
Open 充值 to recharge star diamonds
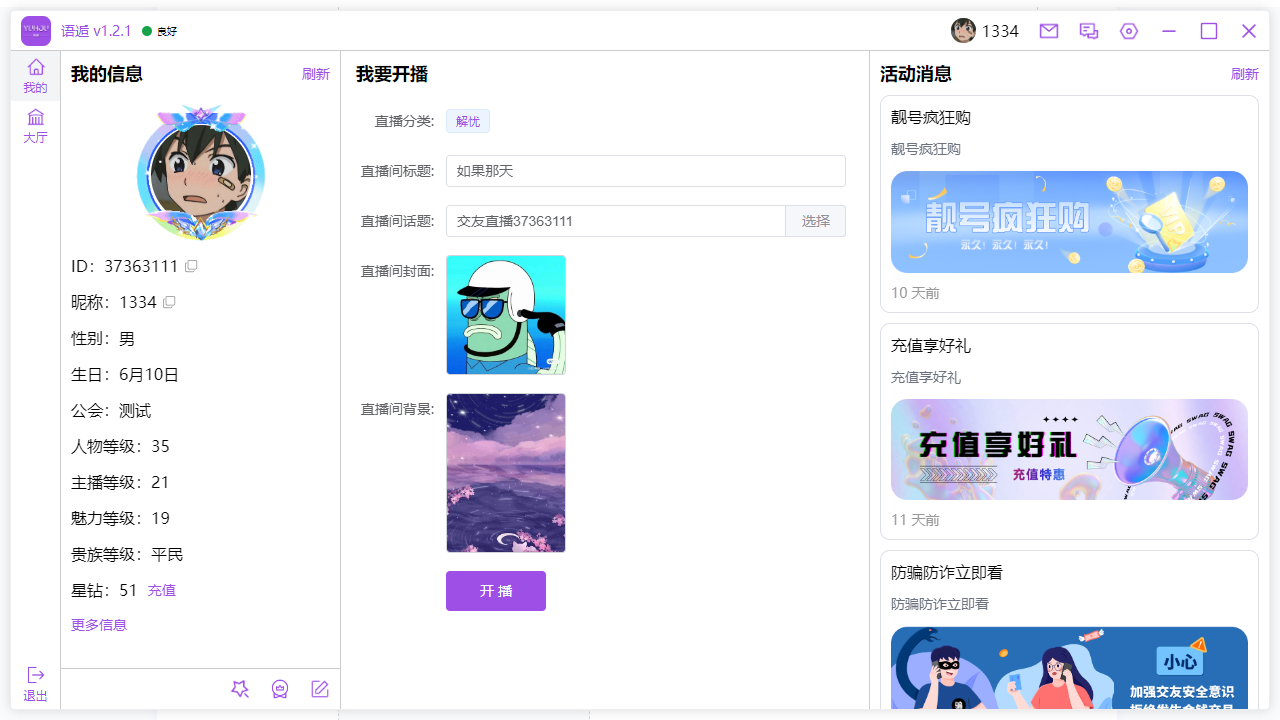[161, 590]
